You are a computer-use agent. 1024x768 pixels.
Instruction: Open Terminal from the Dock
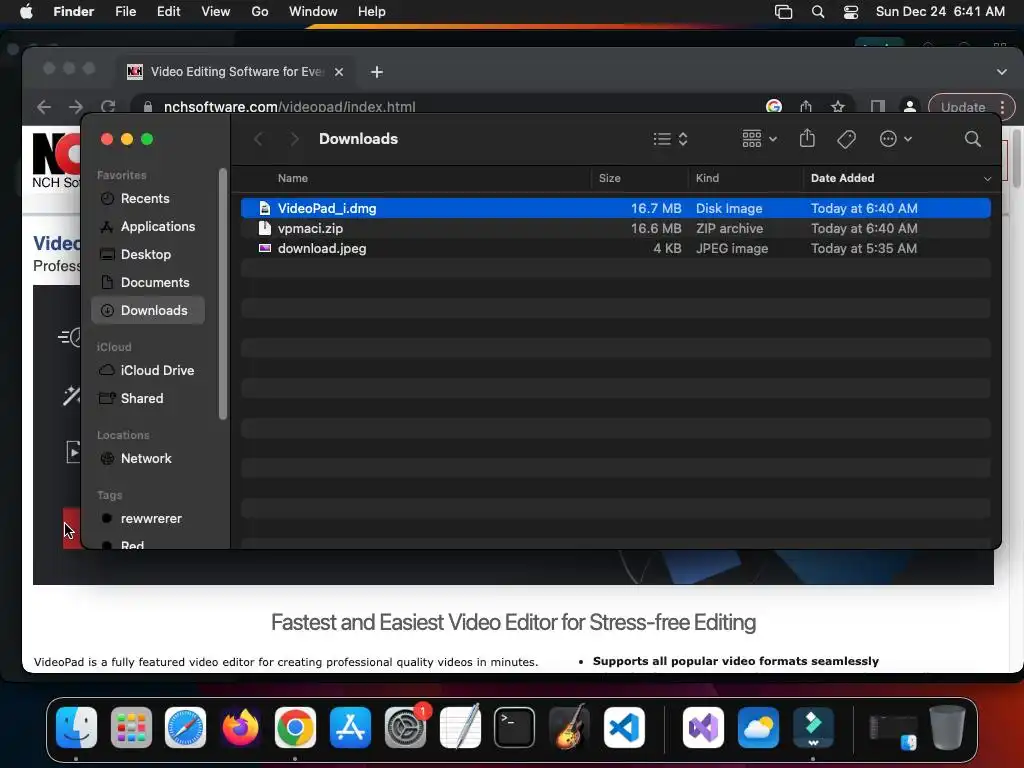(x=515, y=727)
